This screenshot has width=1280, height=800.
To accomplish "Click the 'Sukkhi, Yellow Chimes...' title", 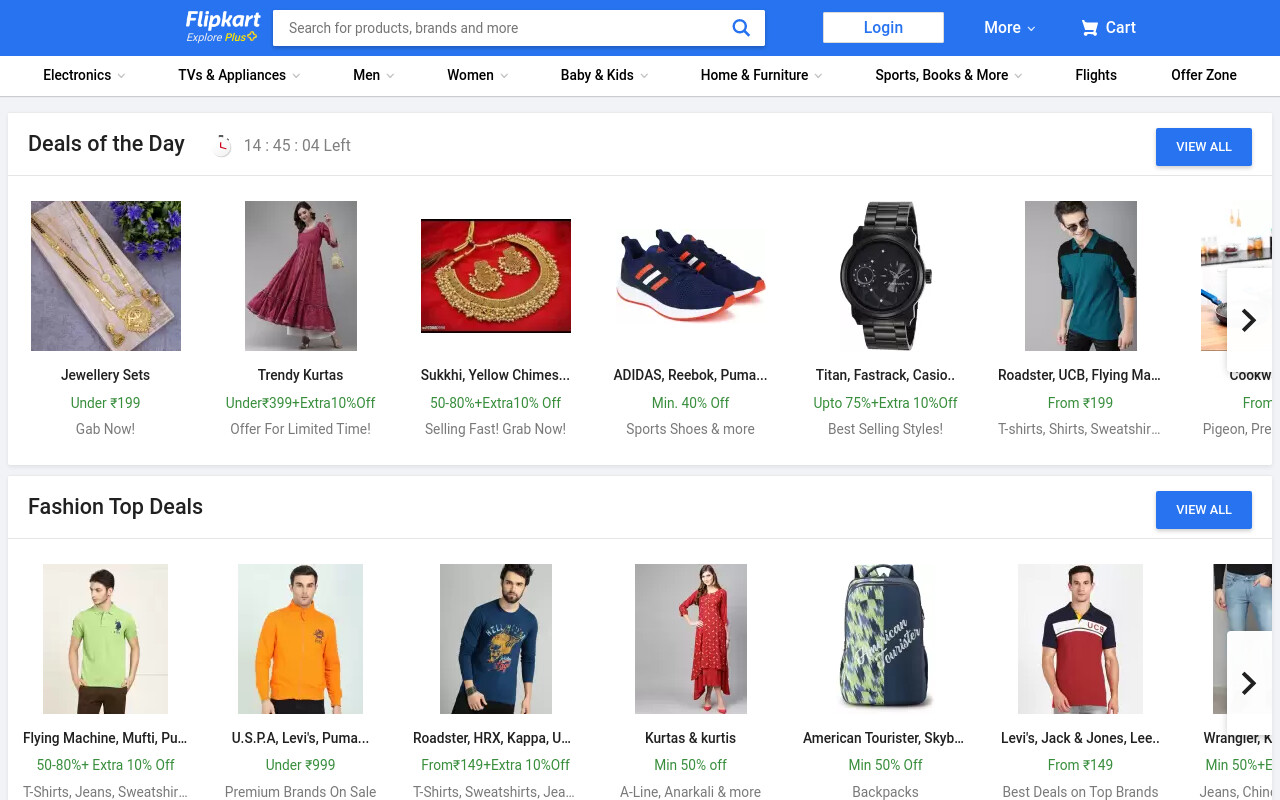I will [x=496, y=375].
